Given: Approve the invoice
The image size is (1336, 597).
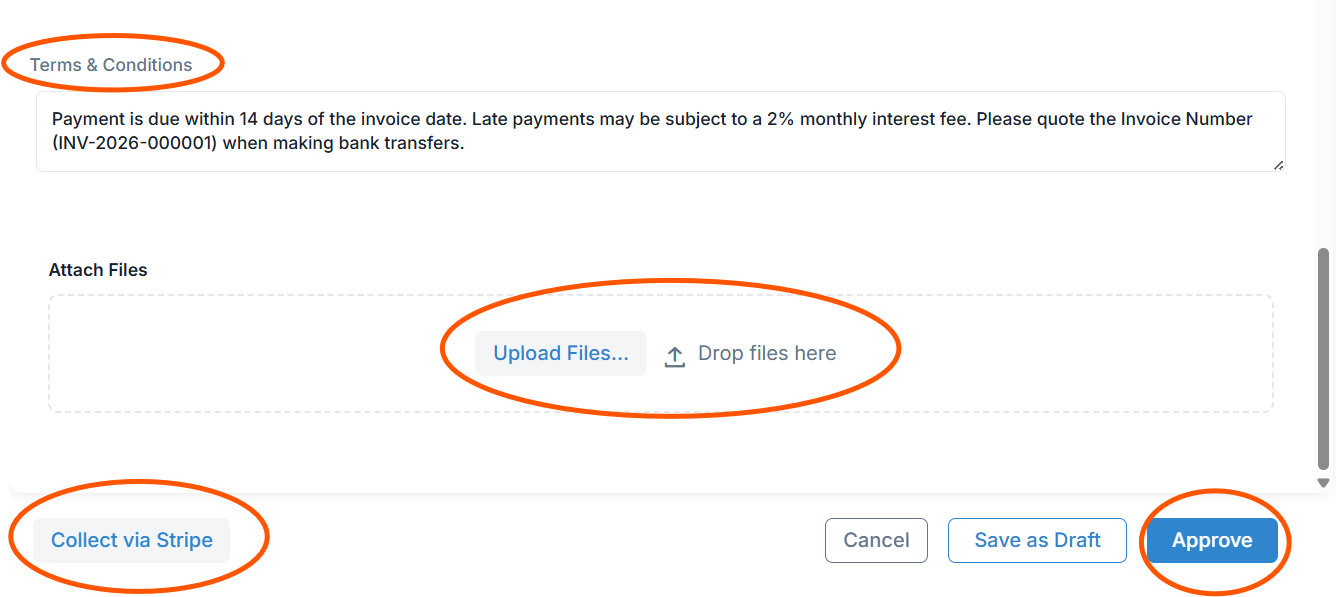Looking at the screenshot, I should click(x=1212, y=540).
